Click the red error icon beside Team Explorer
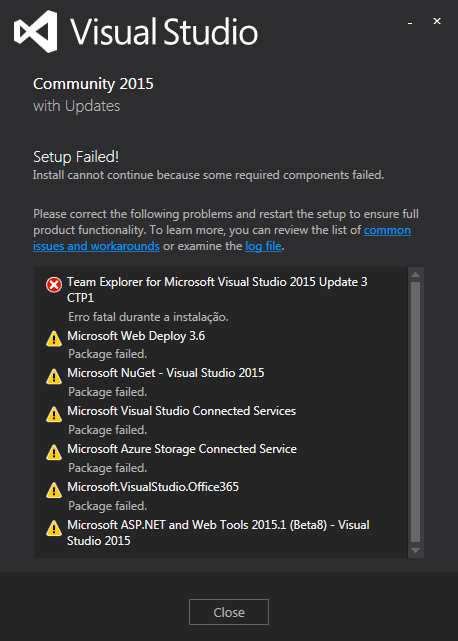This screenshot has height=641, width=458. coord(54,285)
